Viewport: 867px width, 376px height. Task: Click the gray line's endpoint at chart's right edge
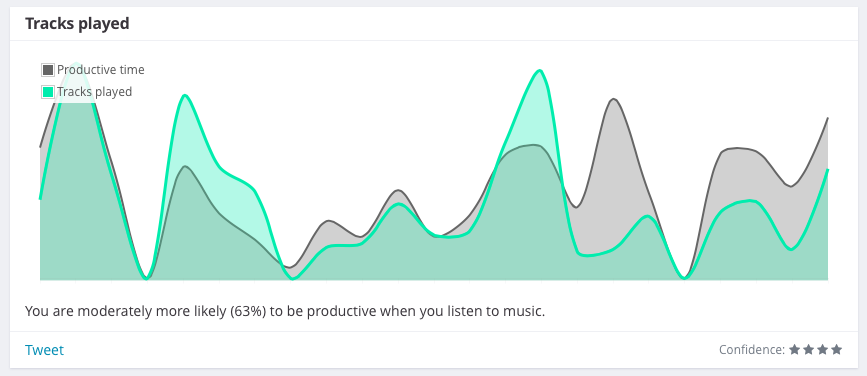[827, 118]
